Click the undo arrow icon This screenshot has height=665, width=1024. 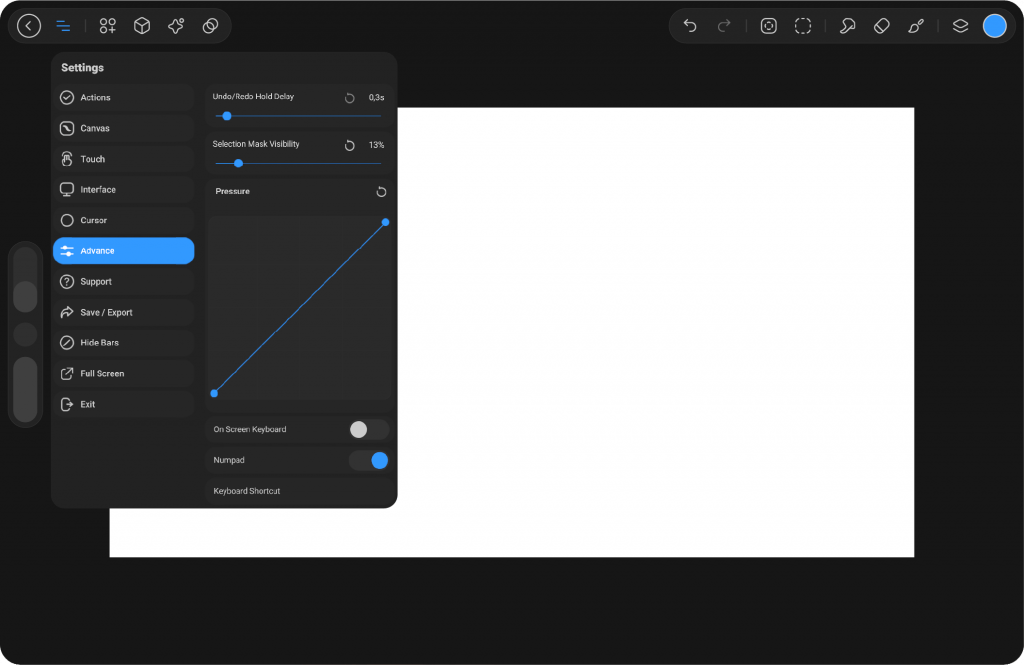pyautogui.click(x=689, y=26)
